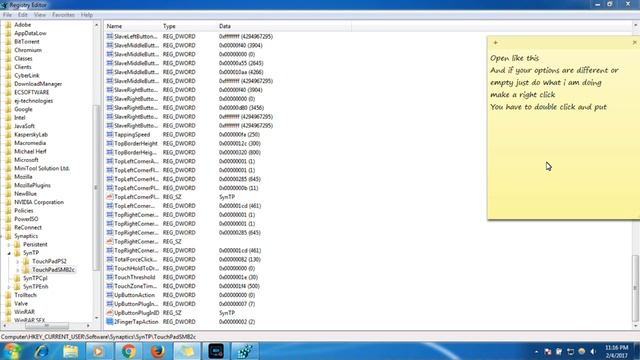Select the Valve tree key
Viewport: 640px width, 360px height.
click(21, 304)
